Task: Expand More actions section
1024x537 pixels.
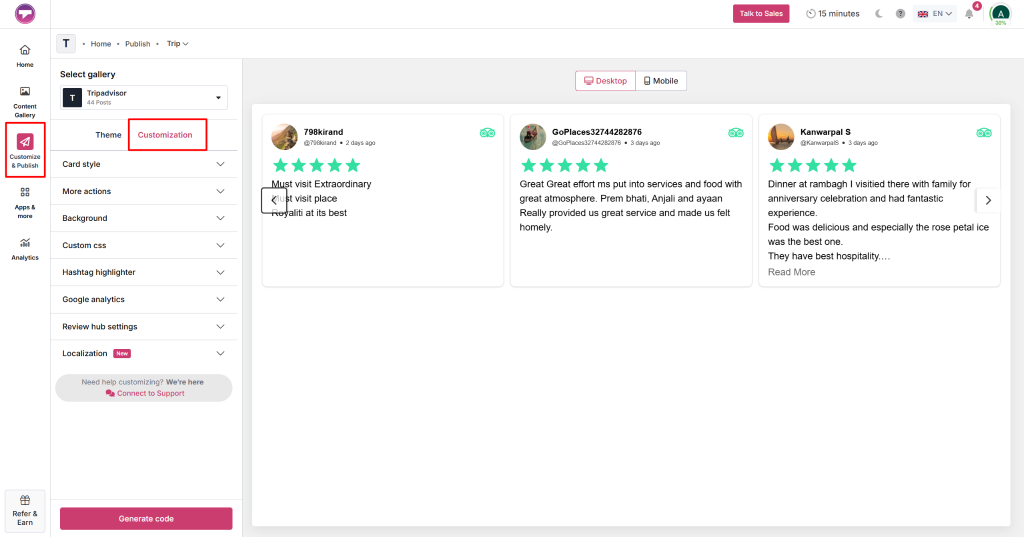Action: point(144,191)
